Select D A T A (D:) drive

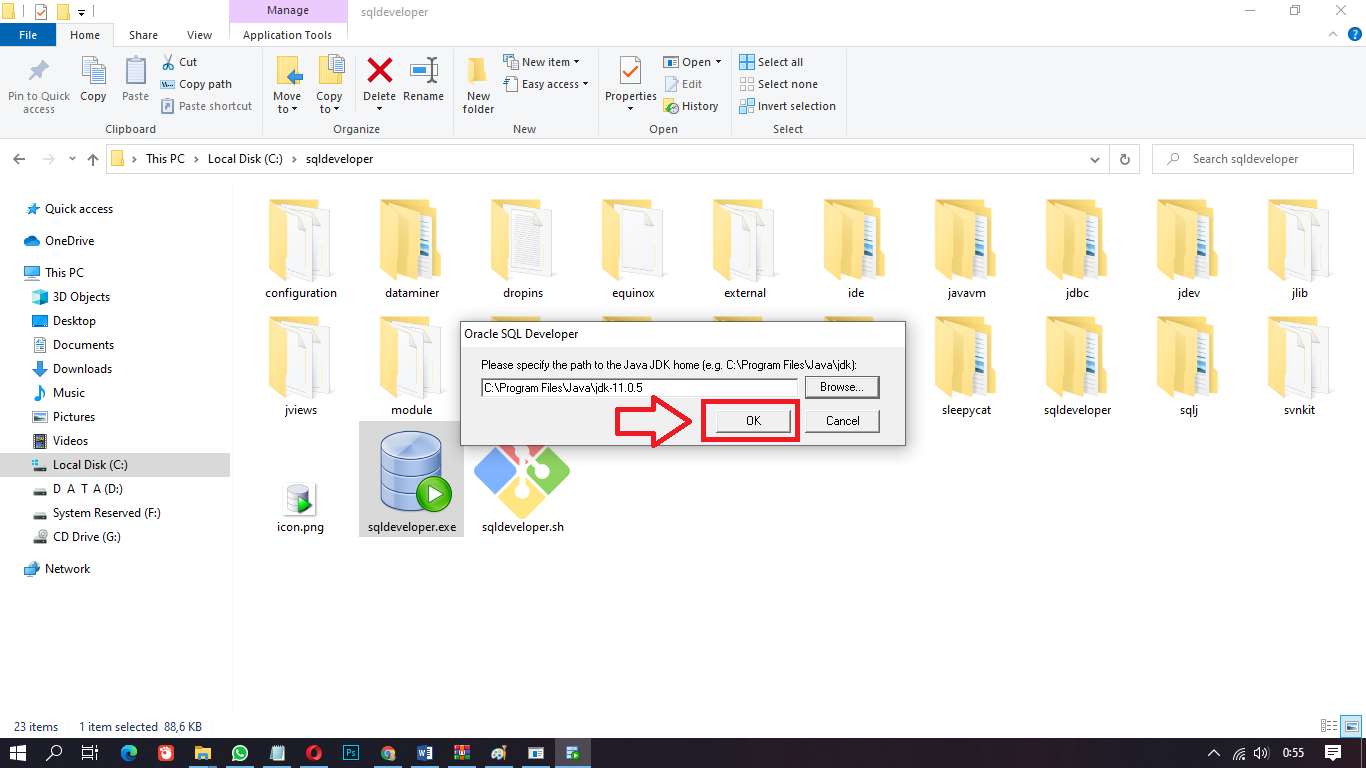pos(88,489)
